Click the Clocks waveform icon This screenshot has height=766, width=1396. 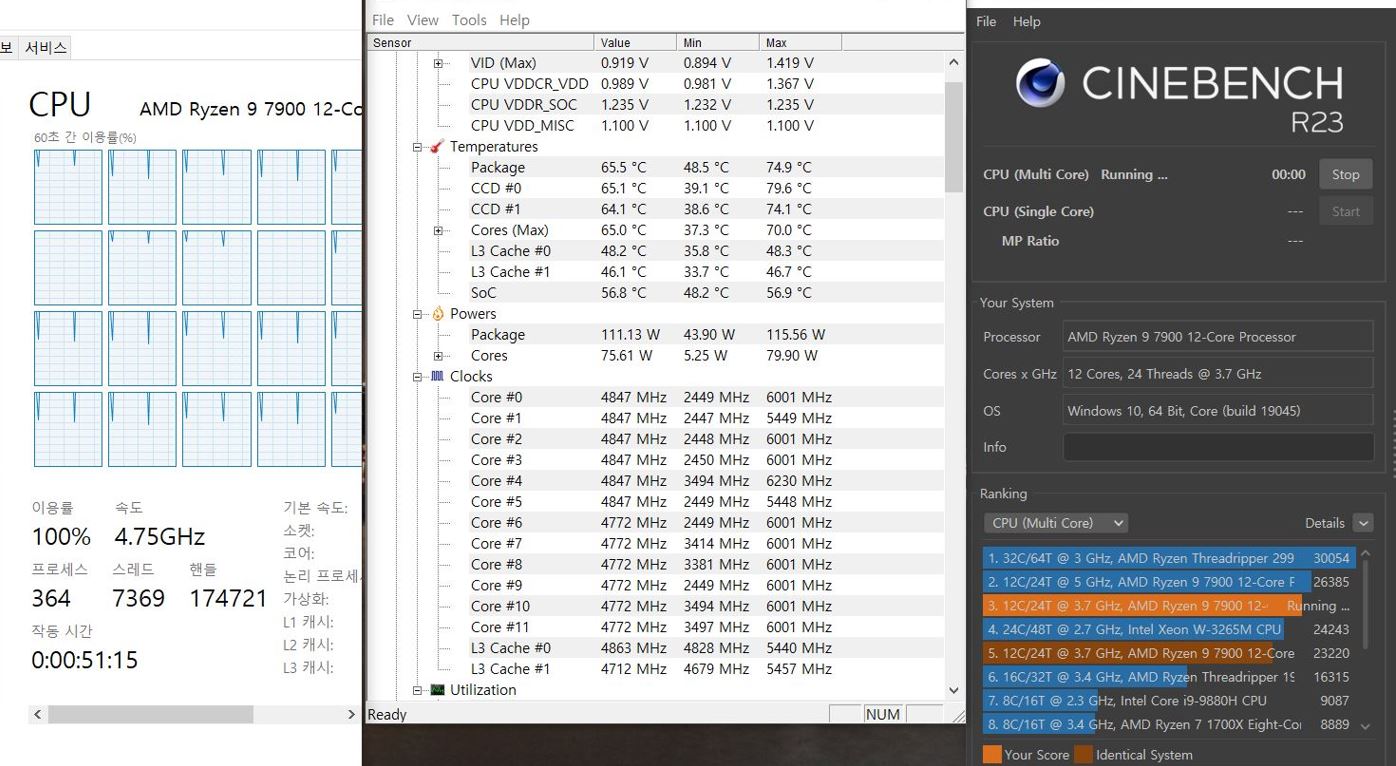[437, 377]
